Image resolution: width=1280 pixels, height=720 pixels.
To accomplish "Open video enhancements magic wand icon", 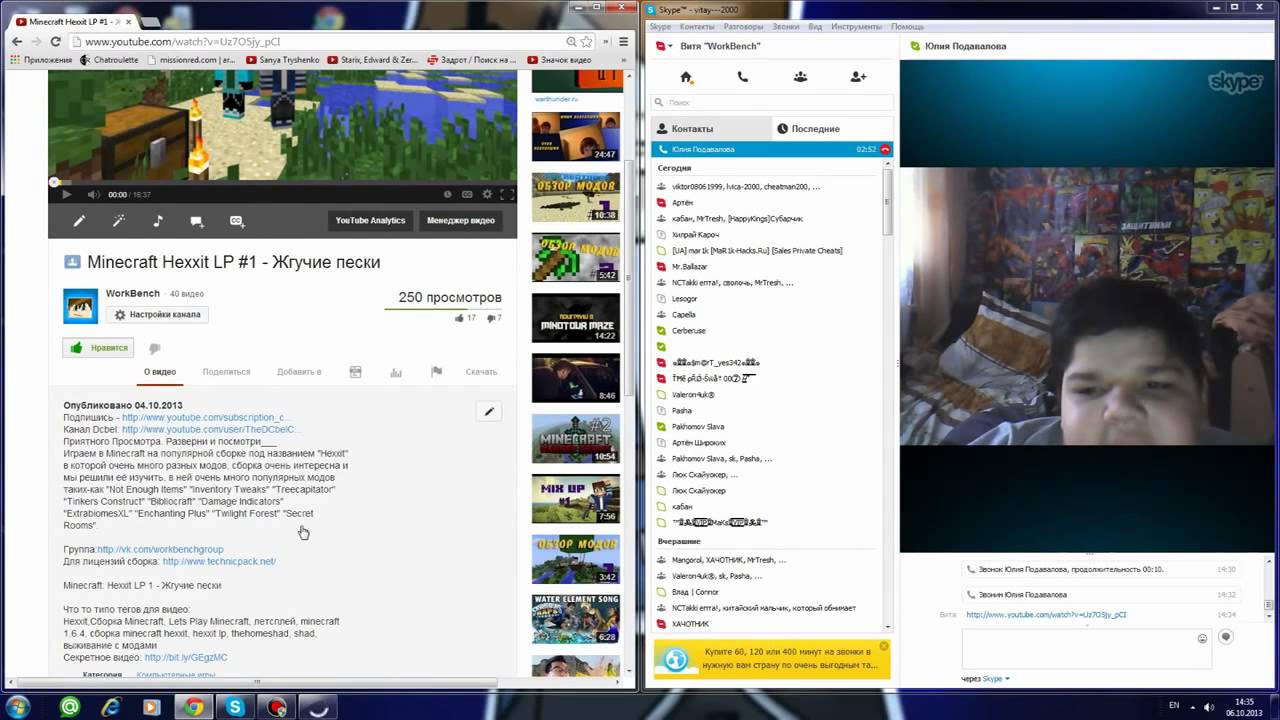I will [118, 221].
